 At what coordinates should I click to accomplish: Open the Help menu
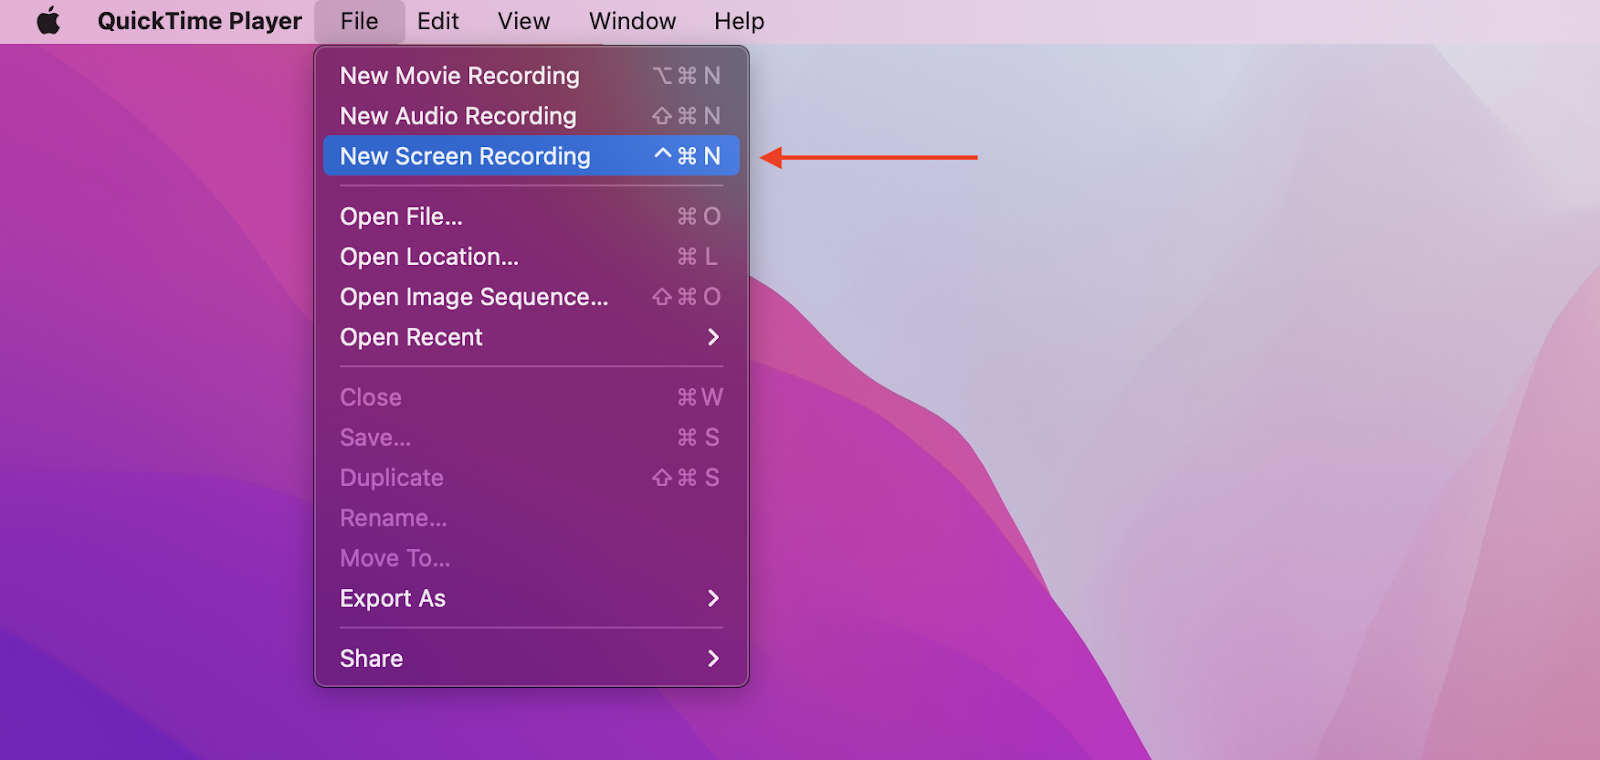pos(739,21)
